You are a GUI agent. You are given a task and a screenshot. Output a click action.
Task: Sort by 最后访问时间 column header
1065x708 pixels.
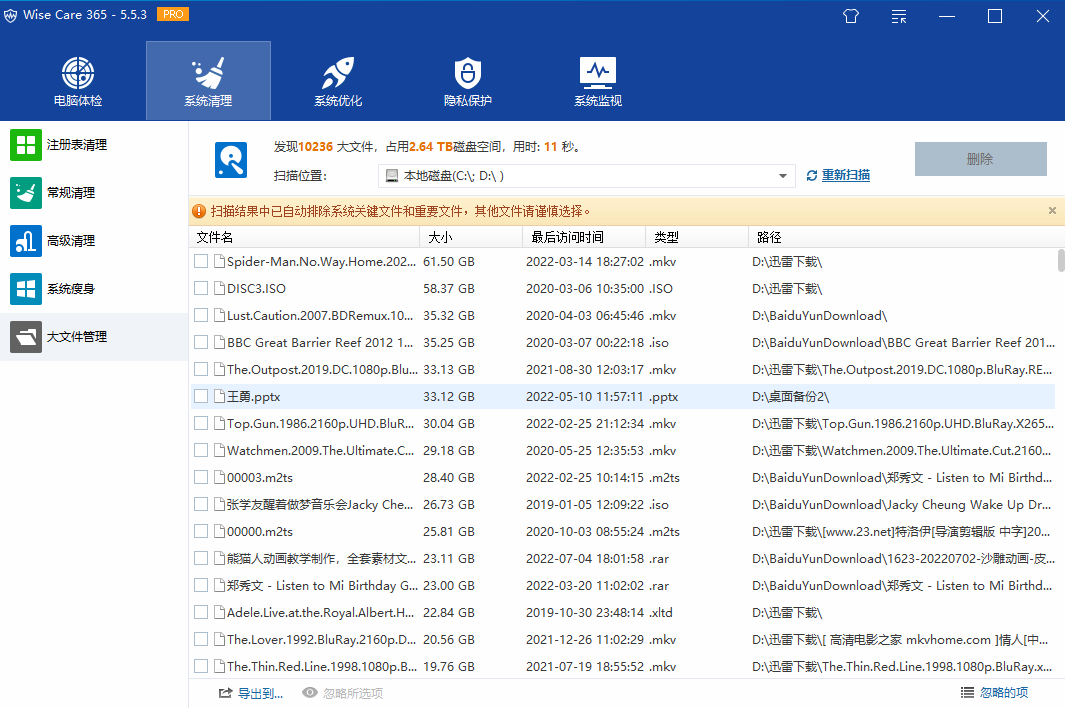(583, 237)
